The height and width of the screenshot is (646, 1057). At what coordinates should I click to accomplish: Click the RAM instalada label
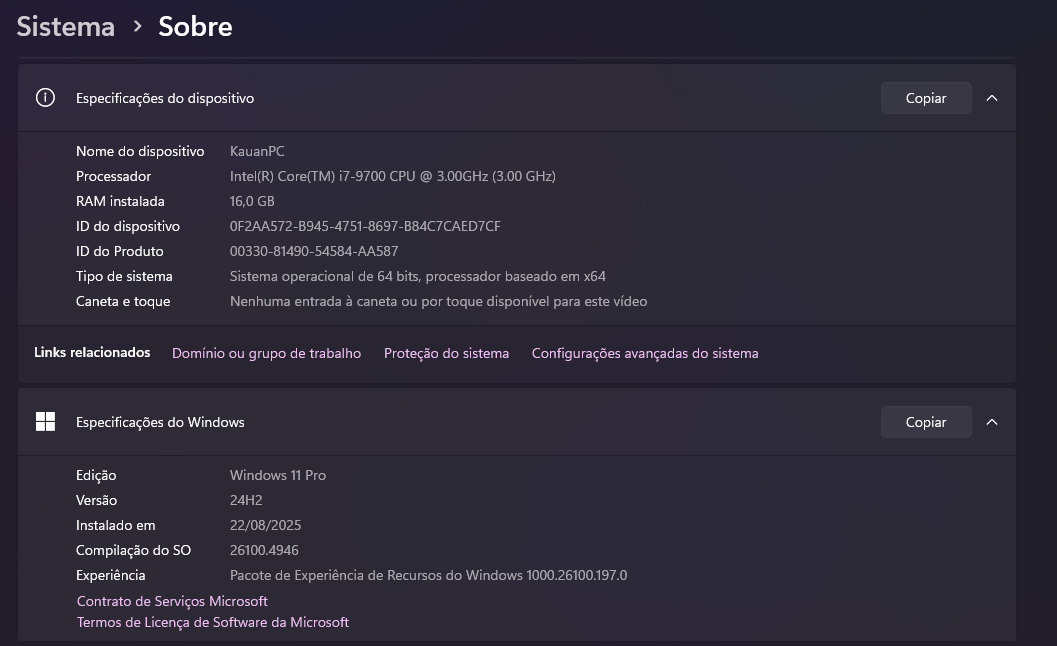[120, 201]
